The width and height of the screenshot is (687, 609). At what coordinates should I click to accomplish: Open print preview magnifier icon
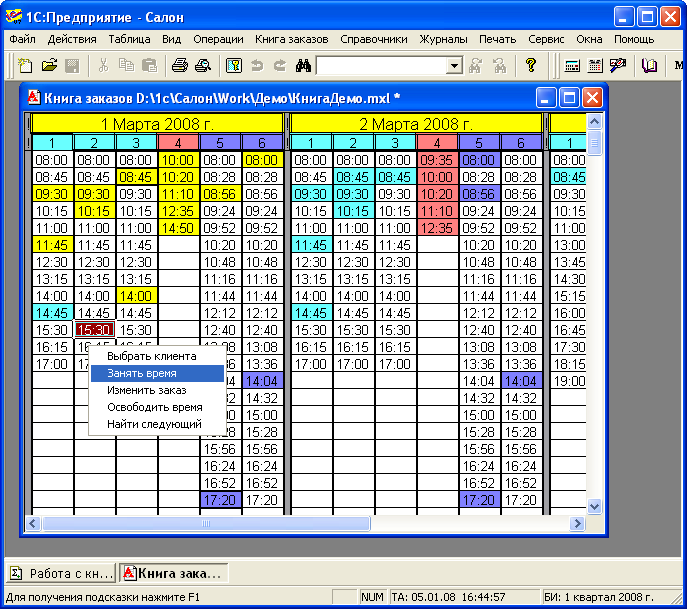[203, 66]
